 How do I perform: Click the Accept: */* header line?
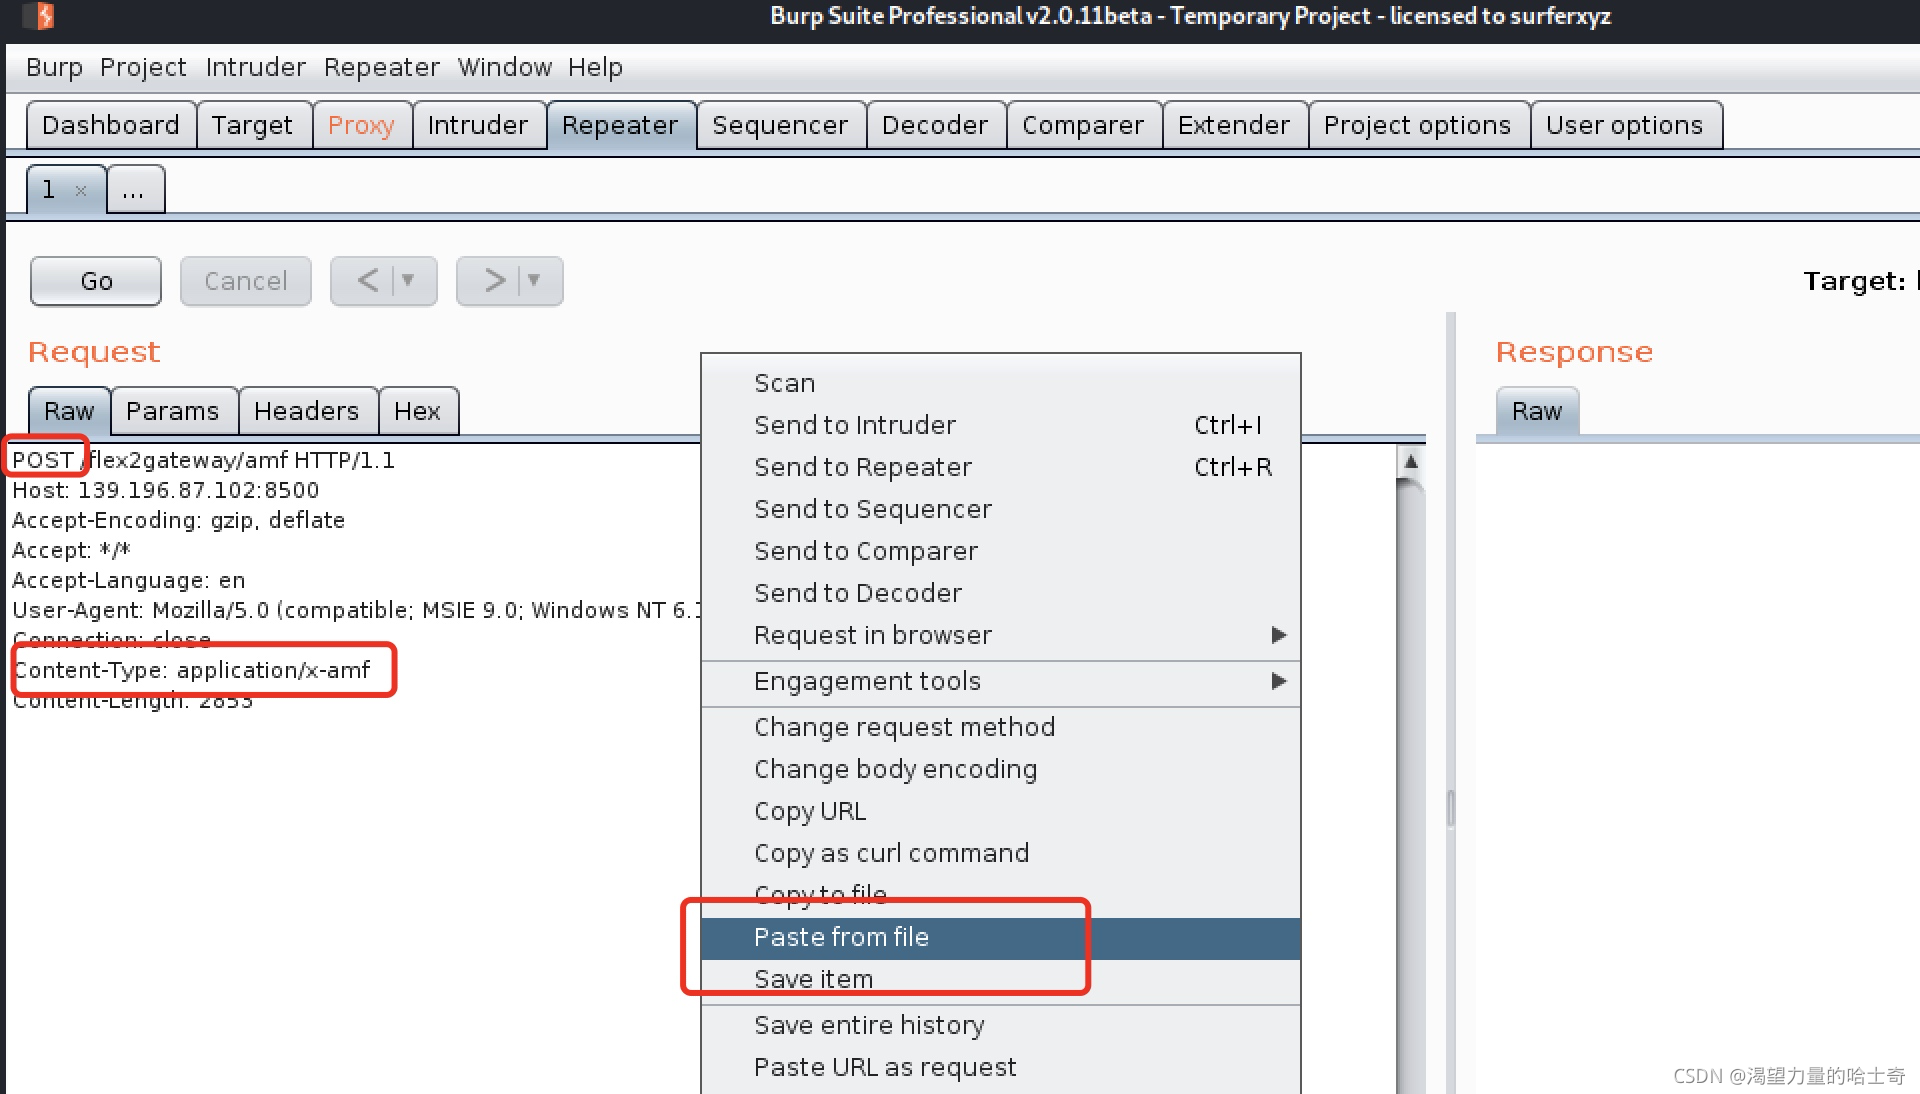[71, 550]
